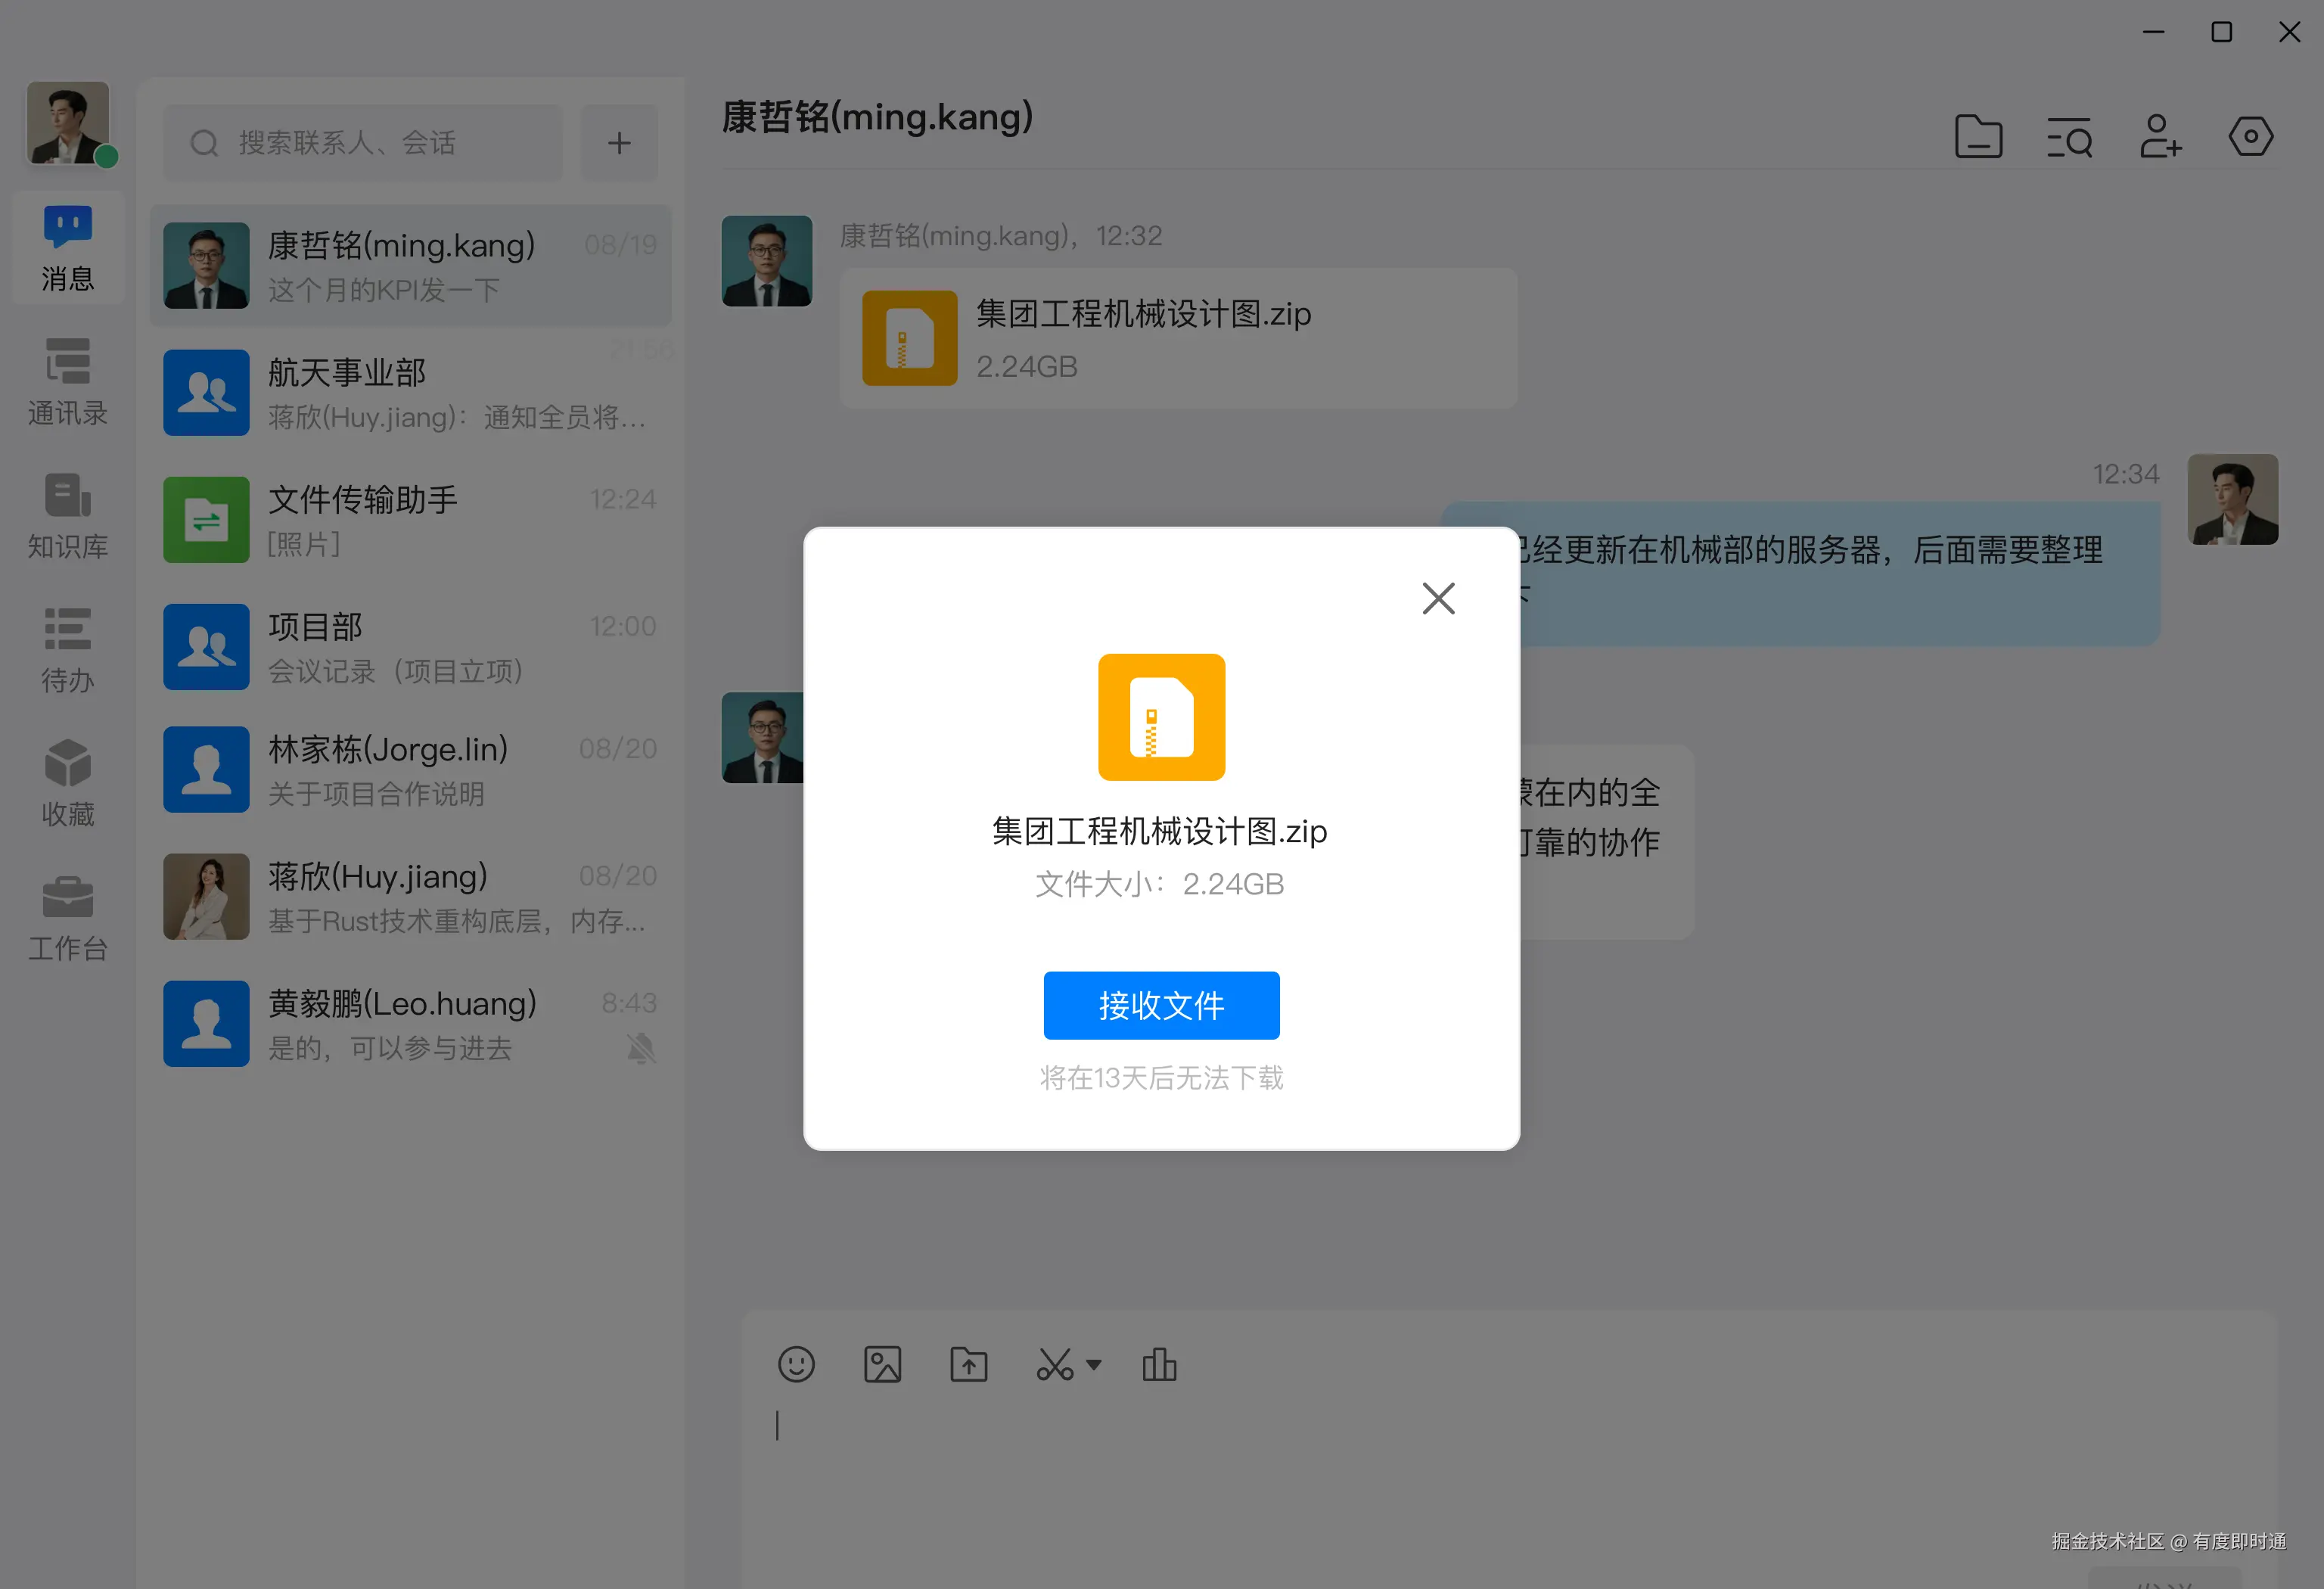Switch to the 通讯录 sidebar section
The image size is (2324, 1589).
(66, 383)
